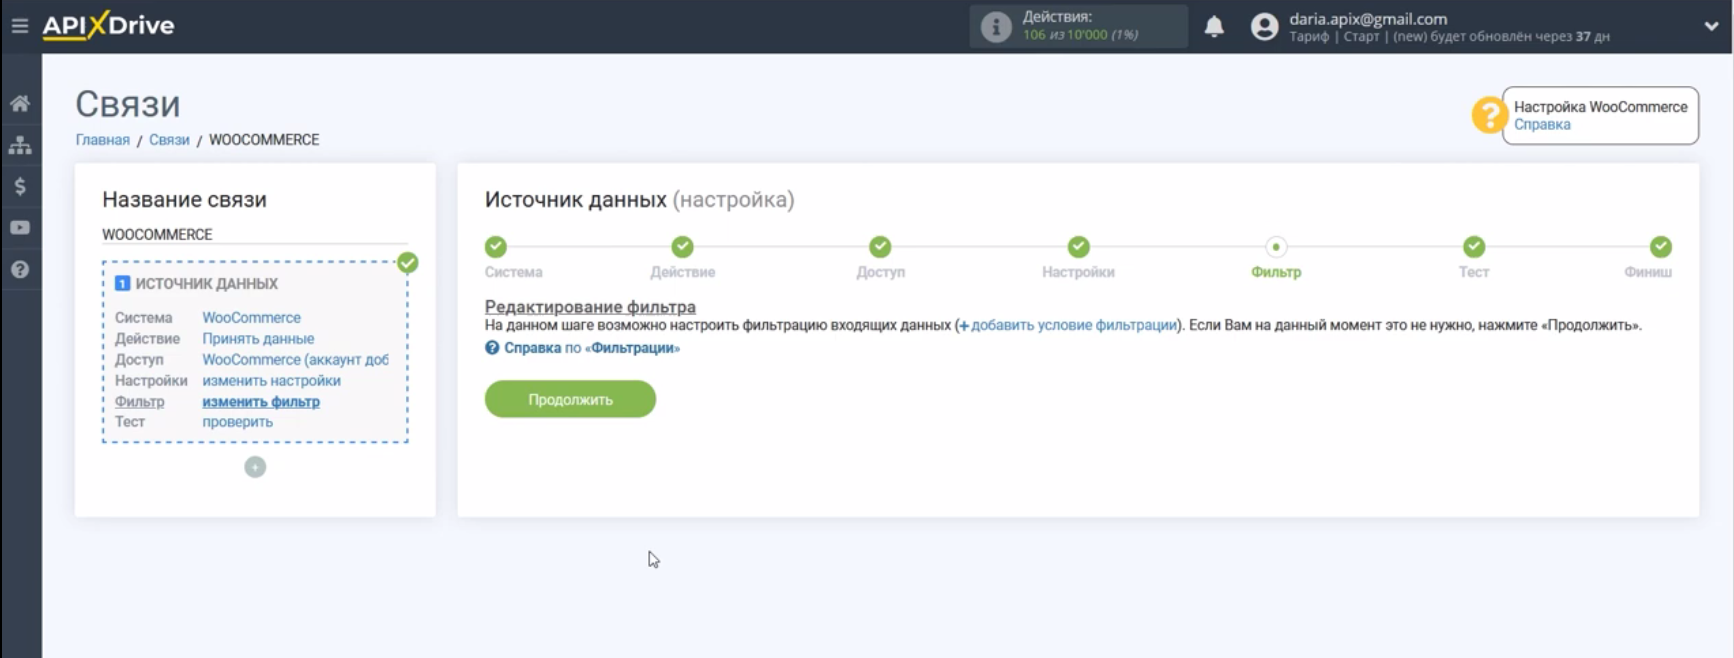This screenshot has height=658, width=1734.
Task: Edit the connection name field WOOCOMMERCE
Action: tap(255, 235)
